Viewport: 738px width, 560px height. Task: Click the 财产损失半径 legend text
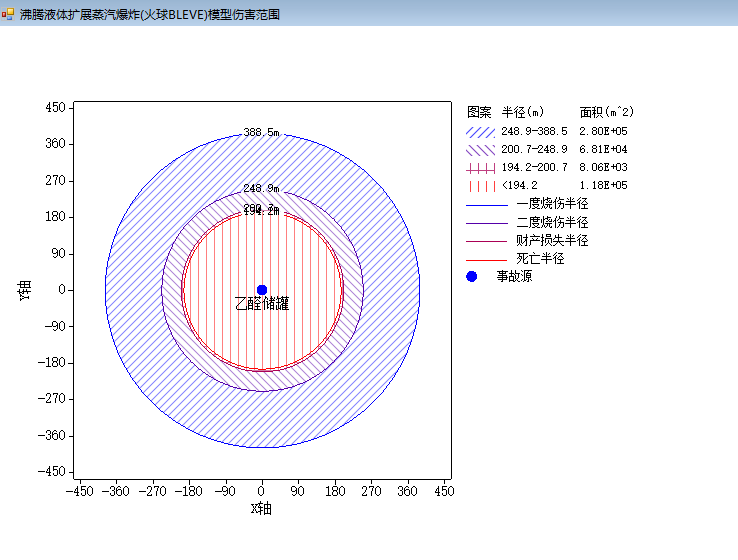(552, 240)
